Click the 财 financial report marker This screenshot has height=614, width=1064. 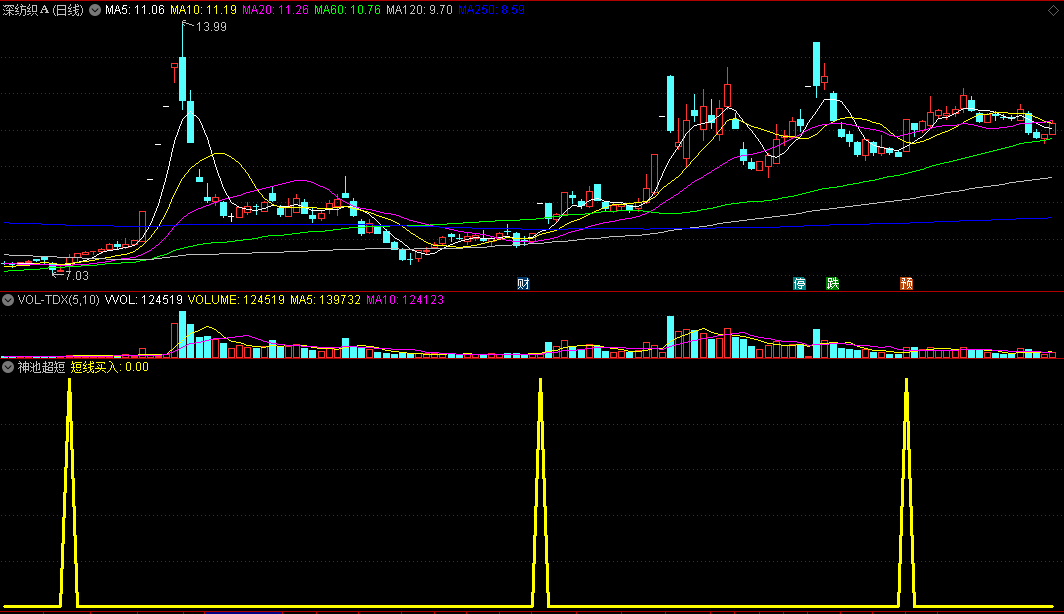click(523, 284)
